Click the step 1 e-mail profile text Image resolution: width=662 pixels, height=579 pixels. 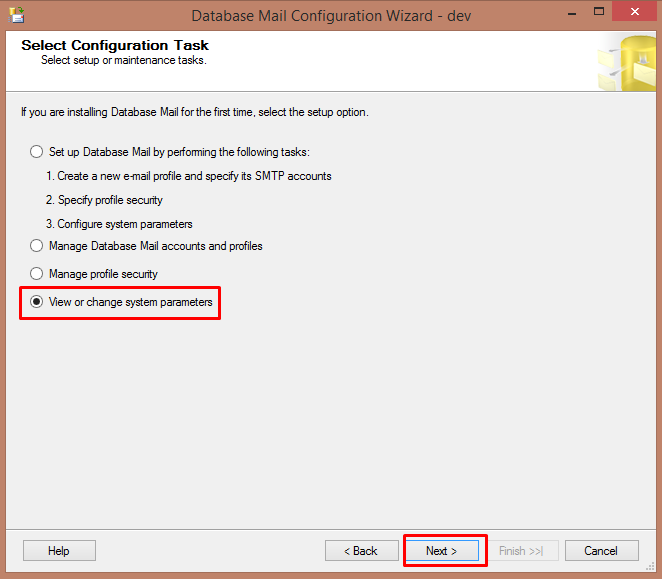(188, 176)
